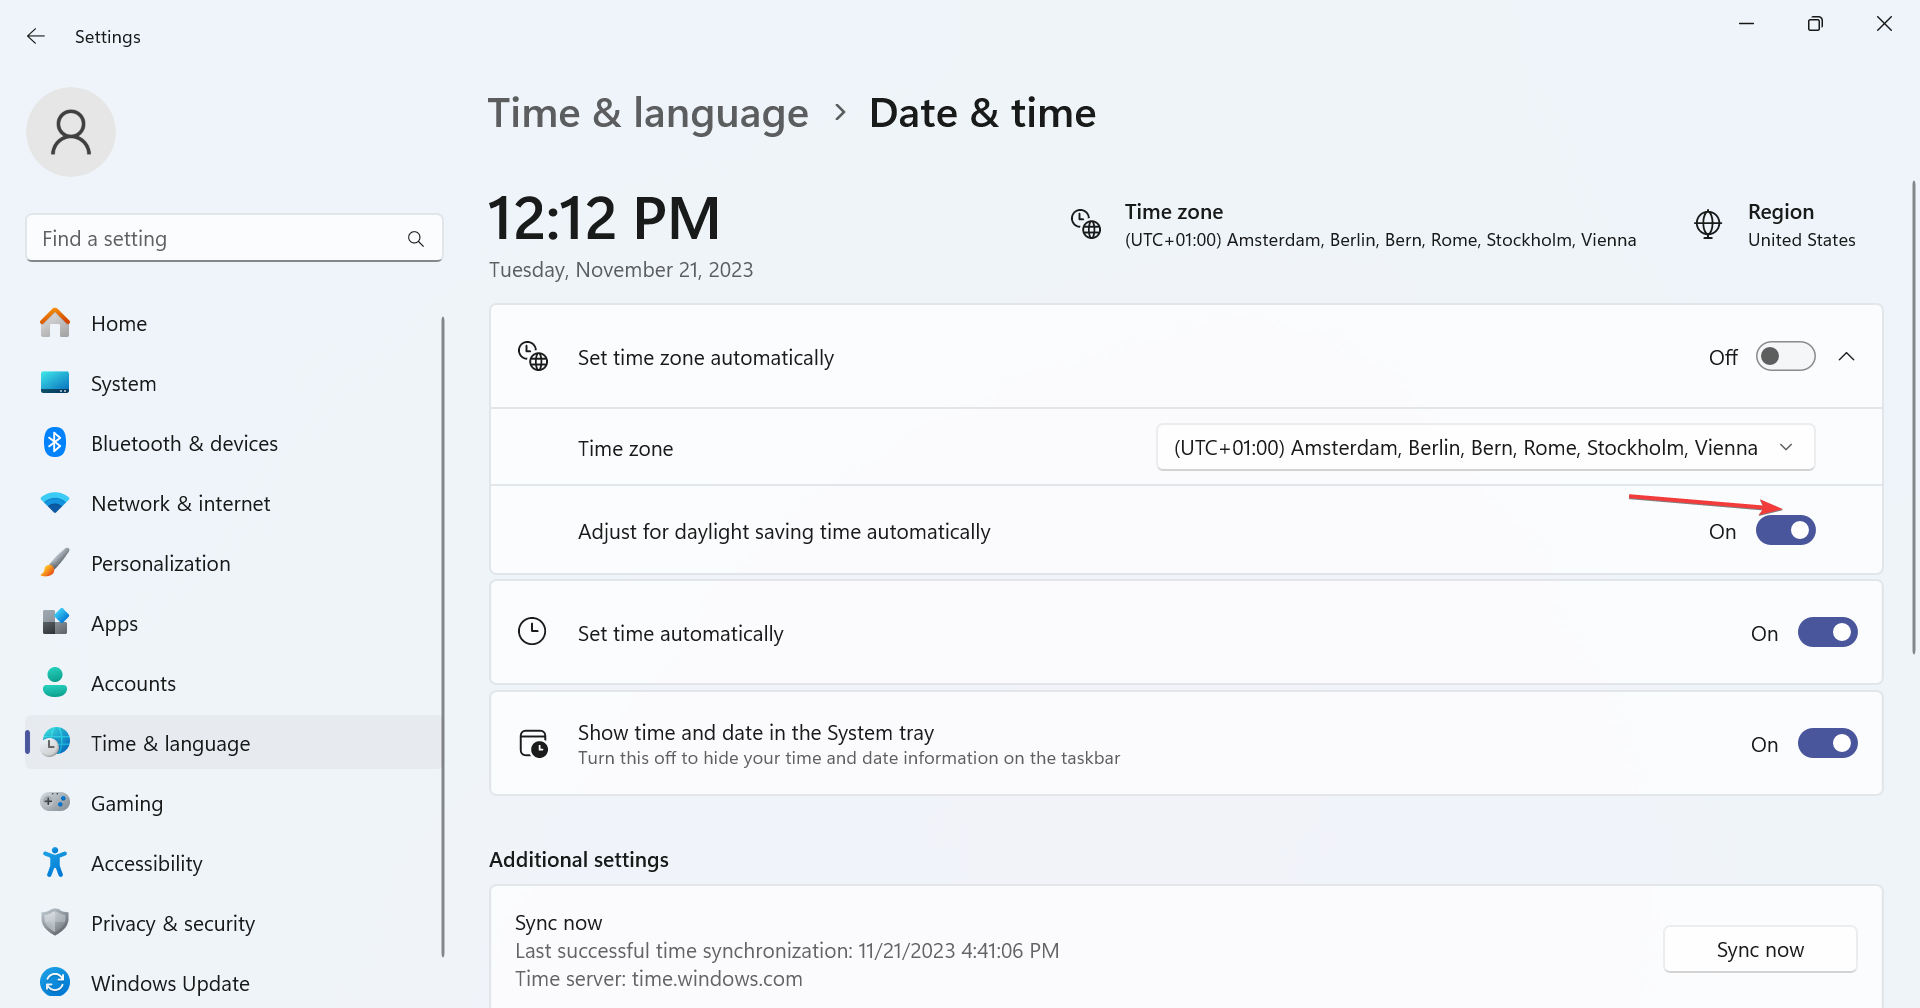Go to Accounts settings page
This screenshot has height=1008, width=1920.
click(133, 683)
